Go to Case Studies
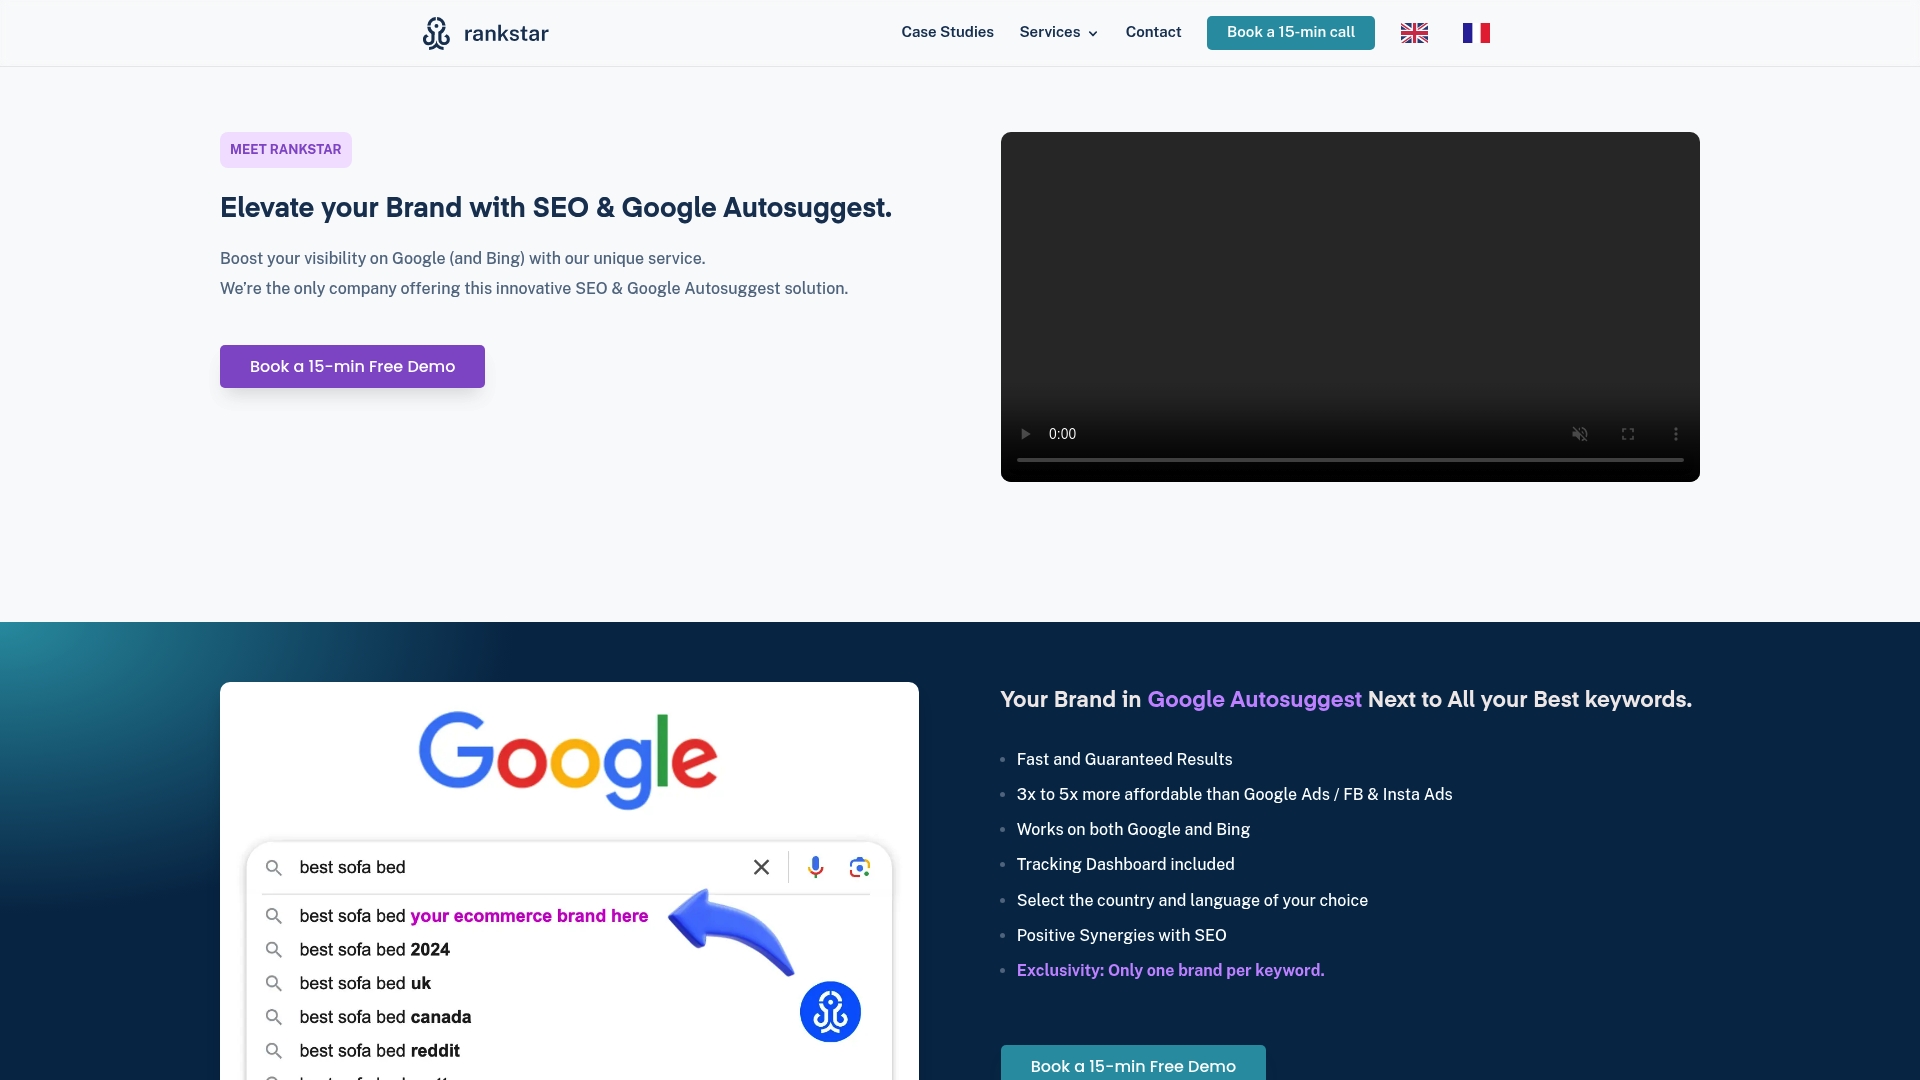This screenshot has width=1920, height=1080. click(947, 32)
